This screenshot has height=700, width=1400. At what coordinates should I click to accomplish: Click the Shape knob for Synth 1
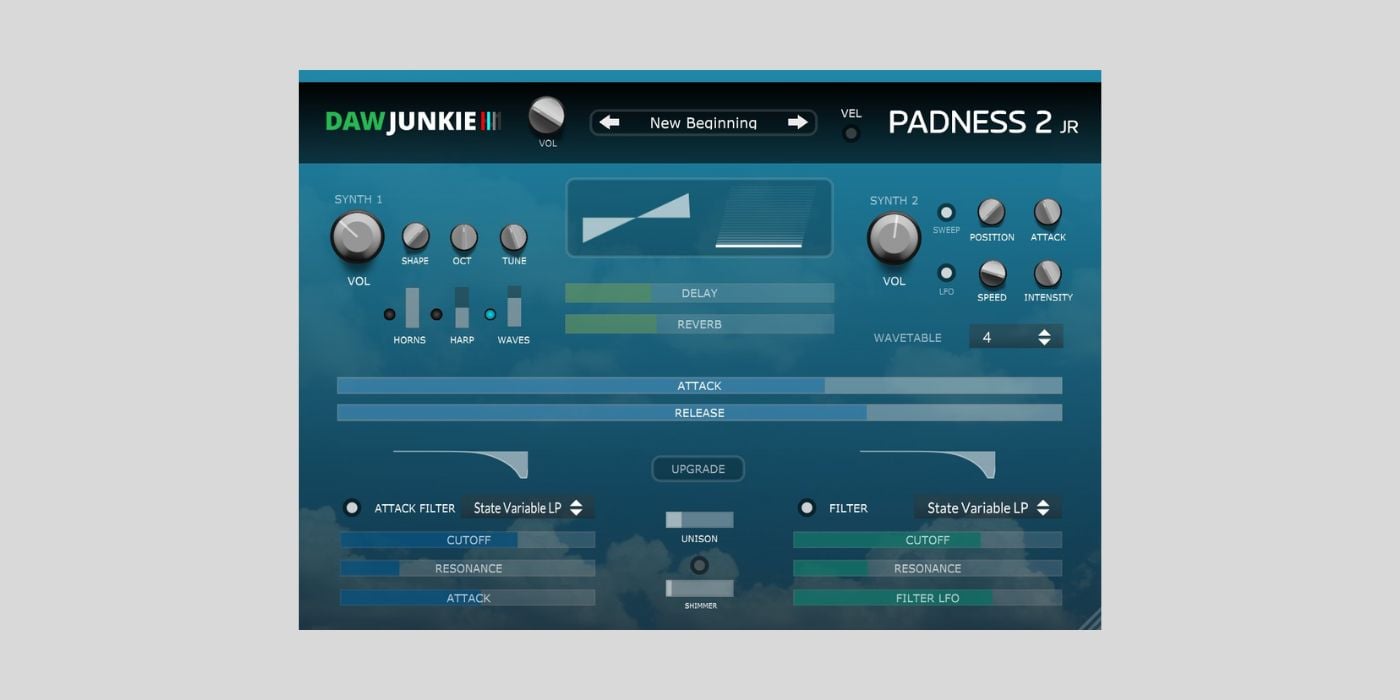tap(415, 238)
